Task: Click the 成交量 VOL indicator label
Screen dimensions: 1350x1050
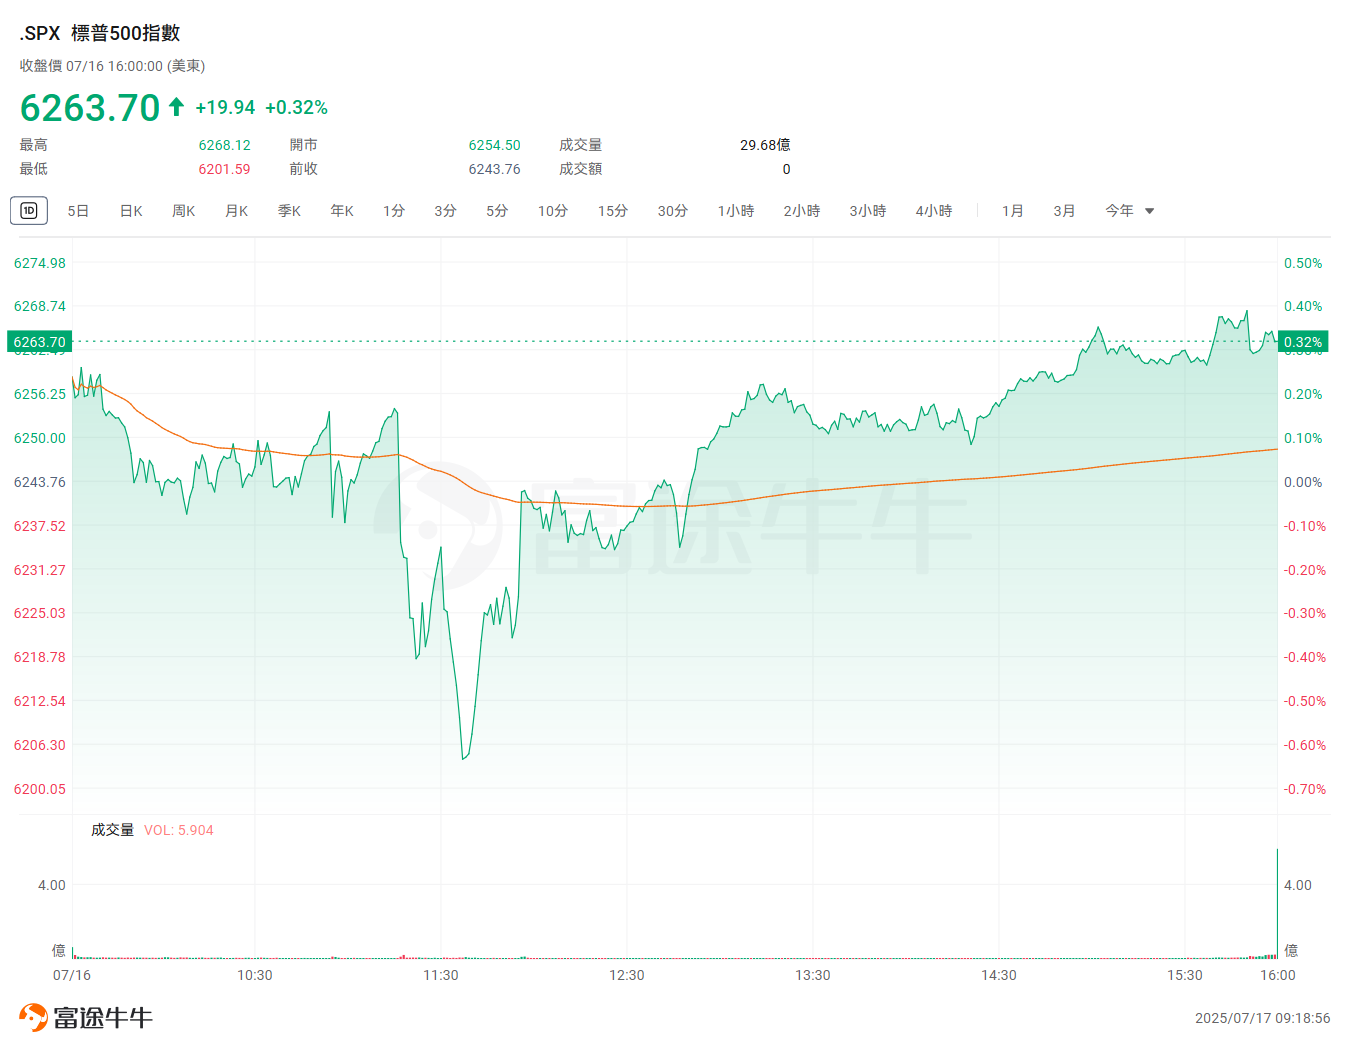Action: 152,830
